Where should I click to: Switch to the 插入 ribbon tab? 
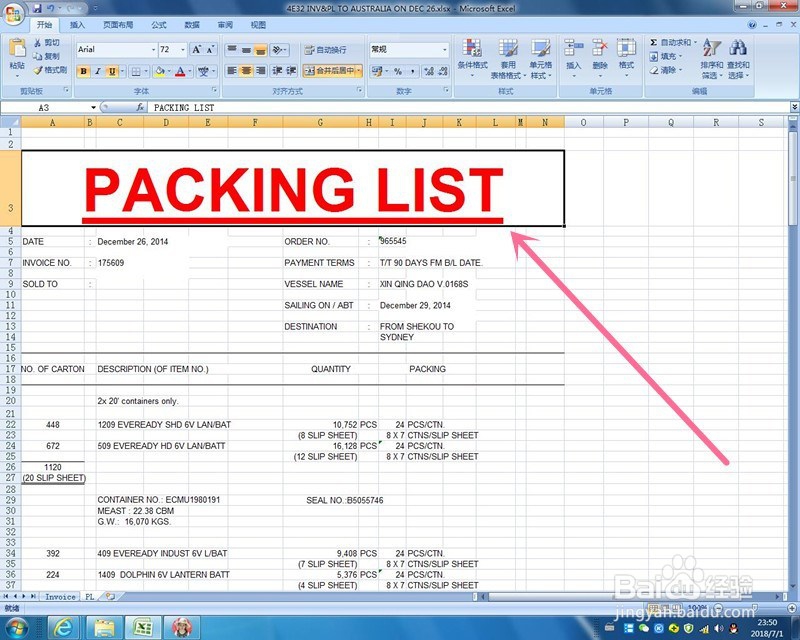[77, 25]
